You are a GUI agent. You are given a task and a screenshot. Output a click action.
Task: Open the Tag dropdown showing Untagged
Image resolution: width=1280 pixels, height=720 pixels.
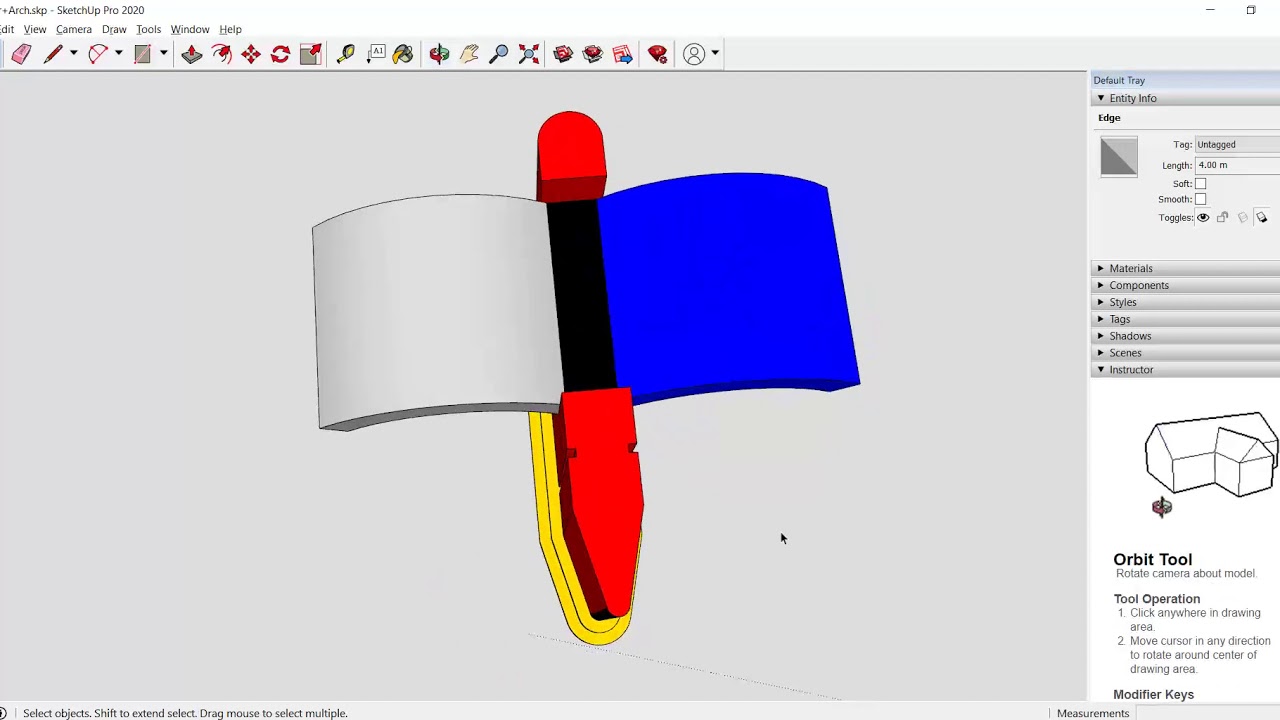pos(1237,145)
